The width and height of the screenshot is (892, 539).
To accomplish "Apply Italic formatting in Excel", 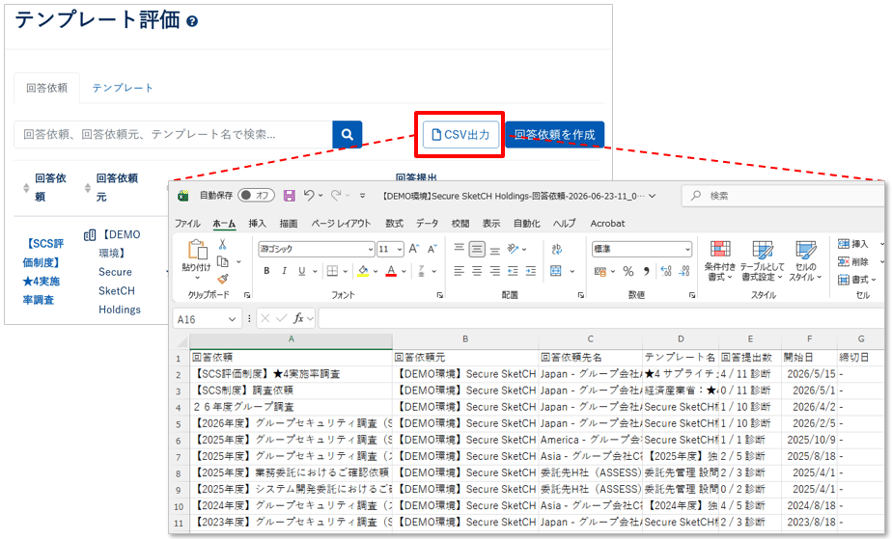I will (x=284, y=271).
